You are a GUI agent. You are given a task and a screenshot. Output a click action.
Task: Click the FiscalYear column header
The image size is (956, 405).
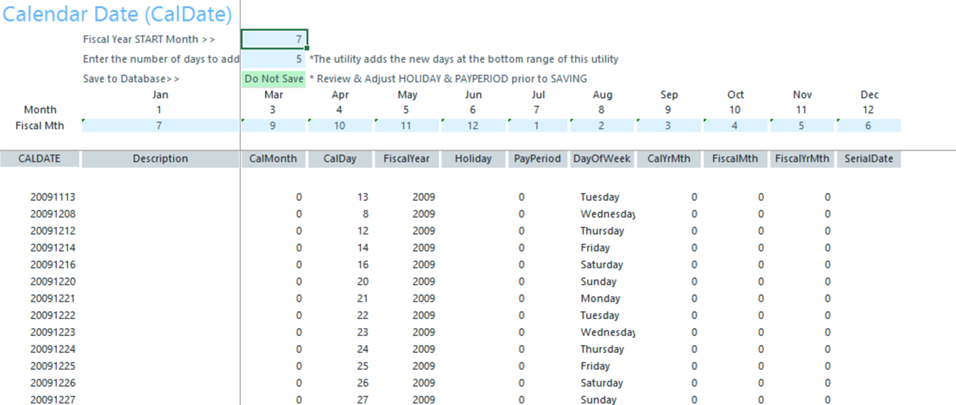point(406,158)
